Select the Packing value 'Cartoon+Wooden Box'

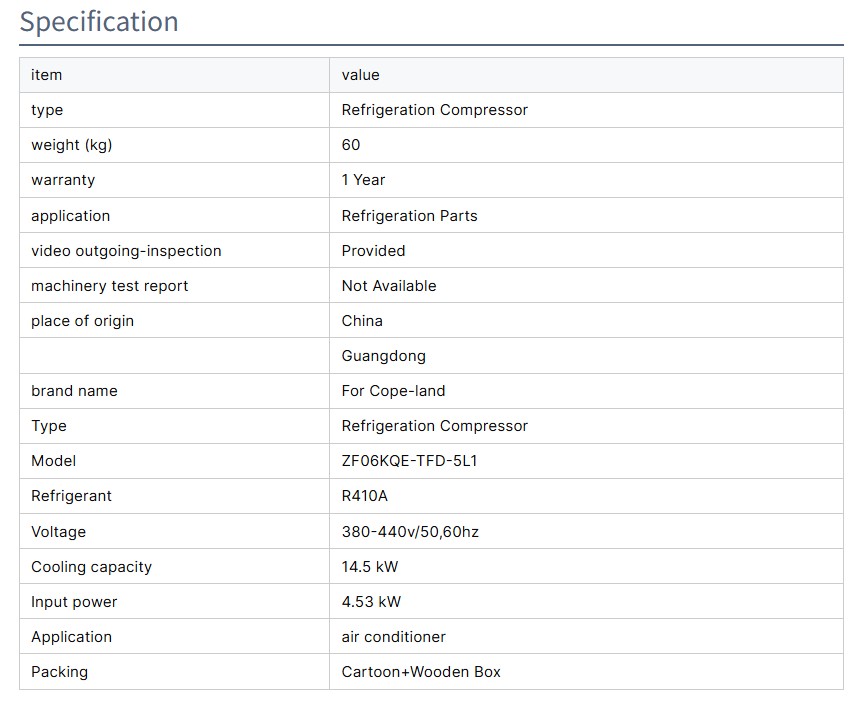tap(421, 672)
